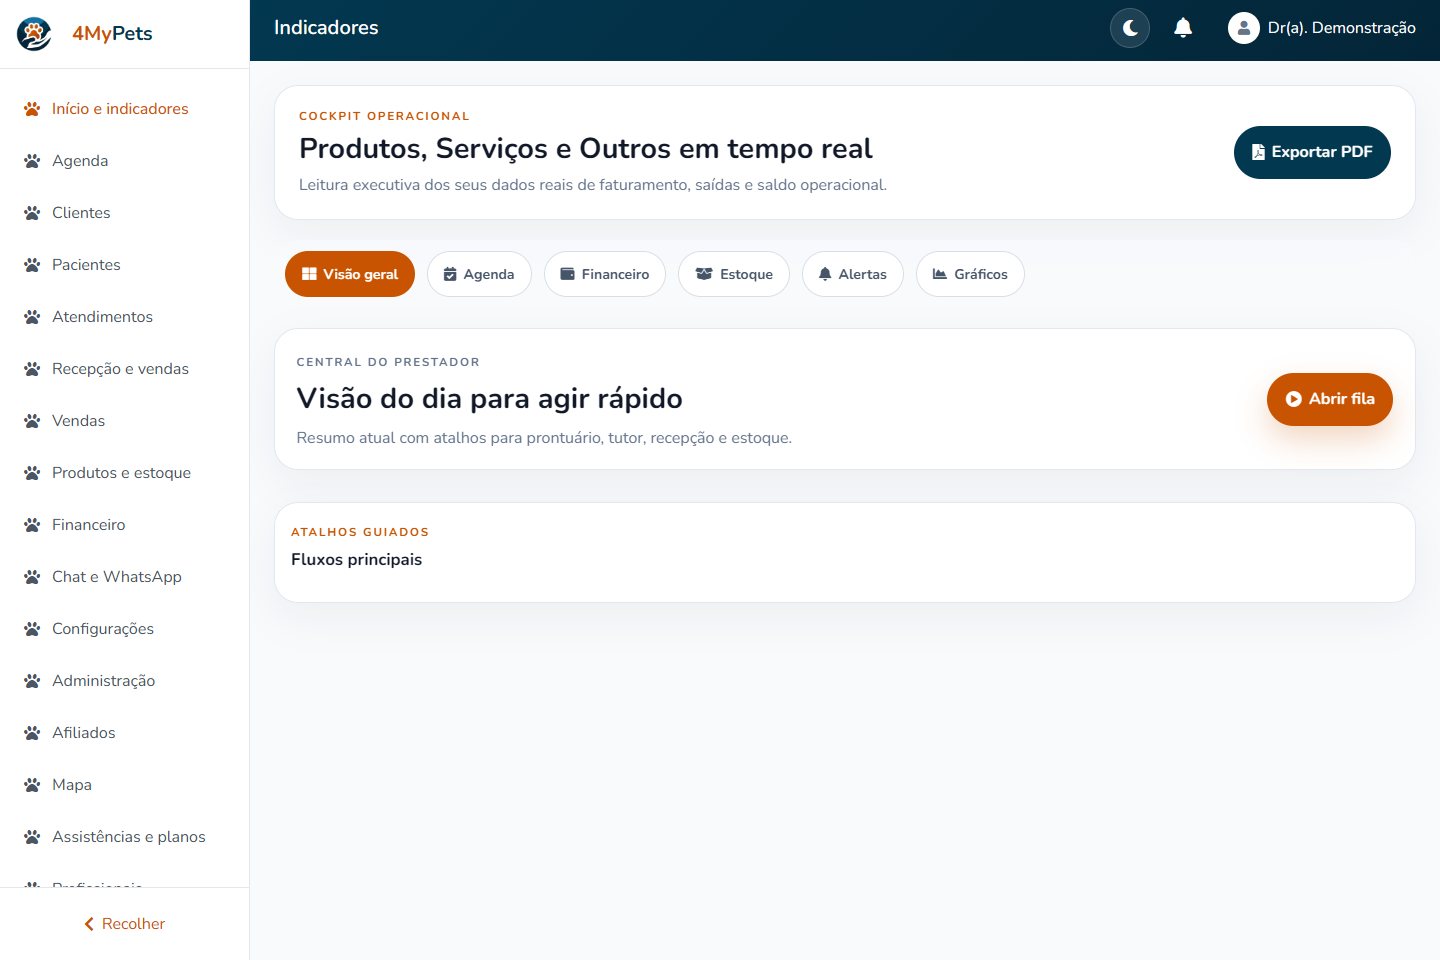This screenshot has height=960, width=1440.
Task: Open the notifications bell
Action: 1183,28
